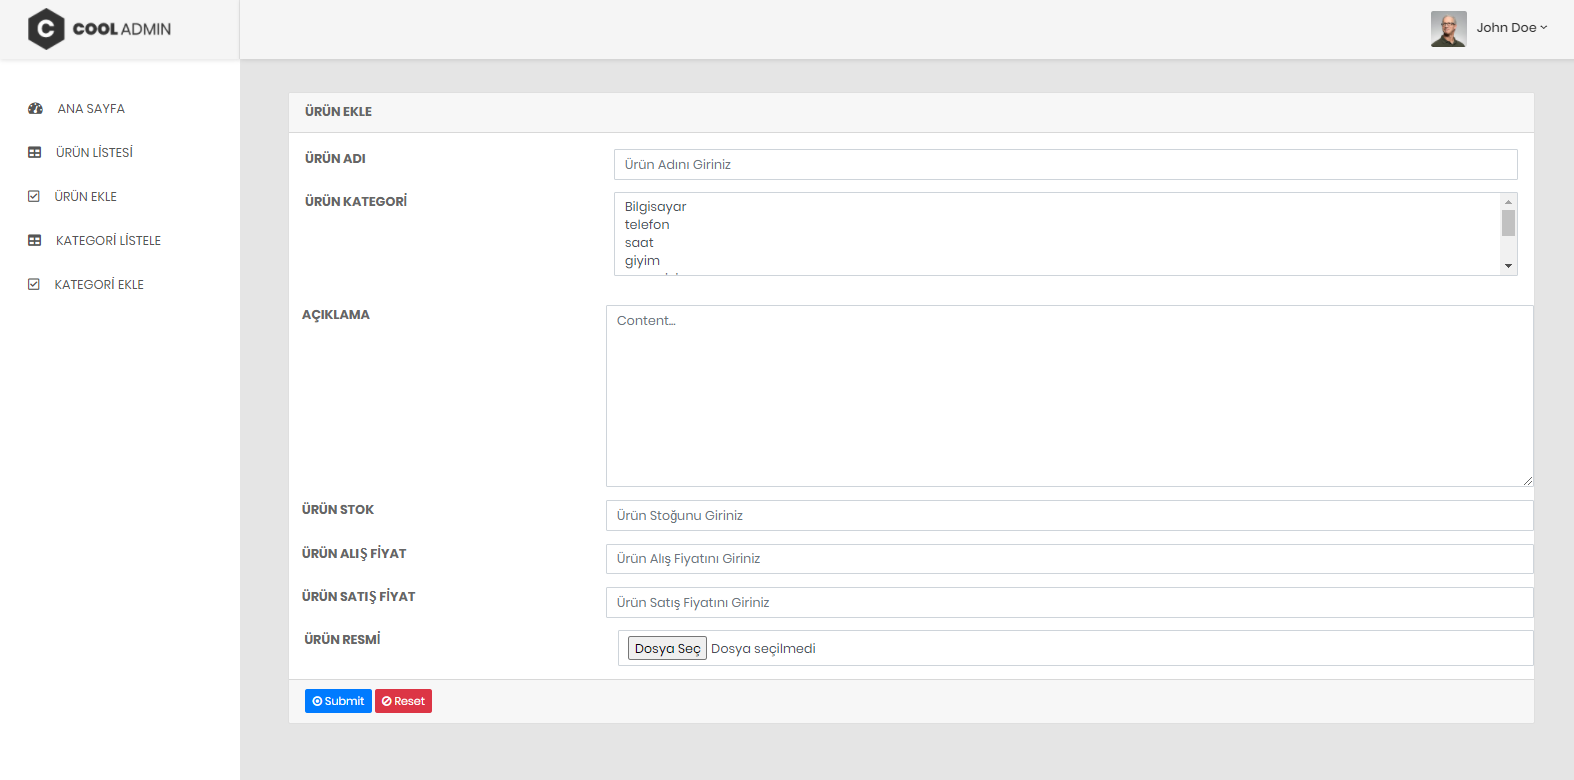Select saat in the category list

click(x=1058, y=243)
